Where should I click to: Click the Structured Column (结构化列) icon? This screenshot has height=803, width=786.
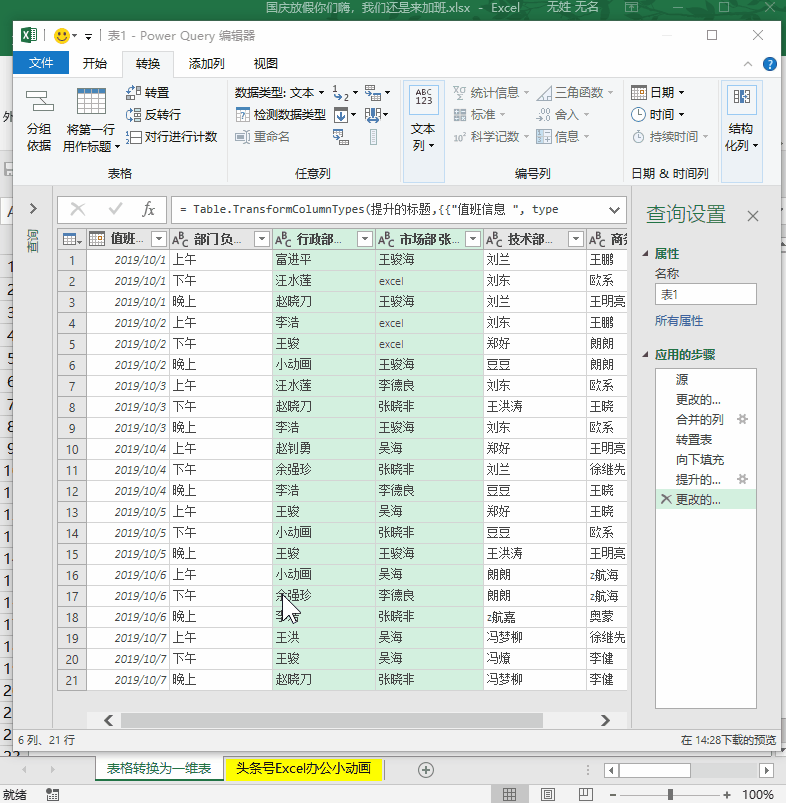click(x=741, y=98)
